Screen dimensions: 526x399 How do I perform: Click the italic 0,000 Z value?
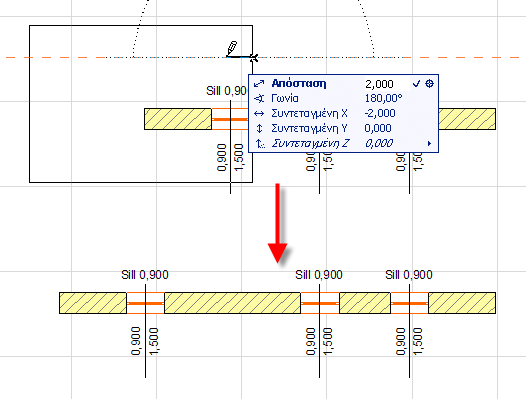pyautogui.click(x=379, y=143)
